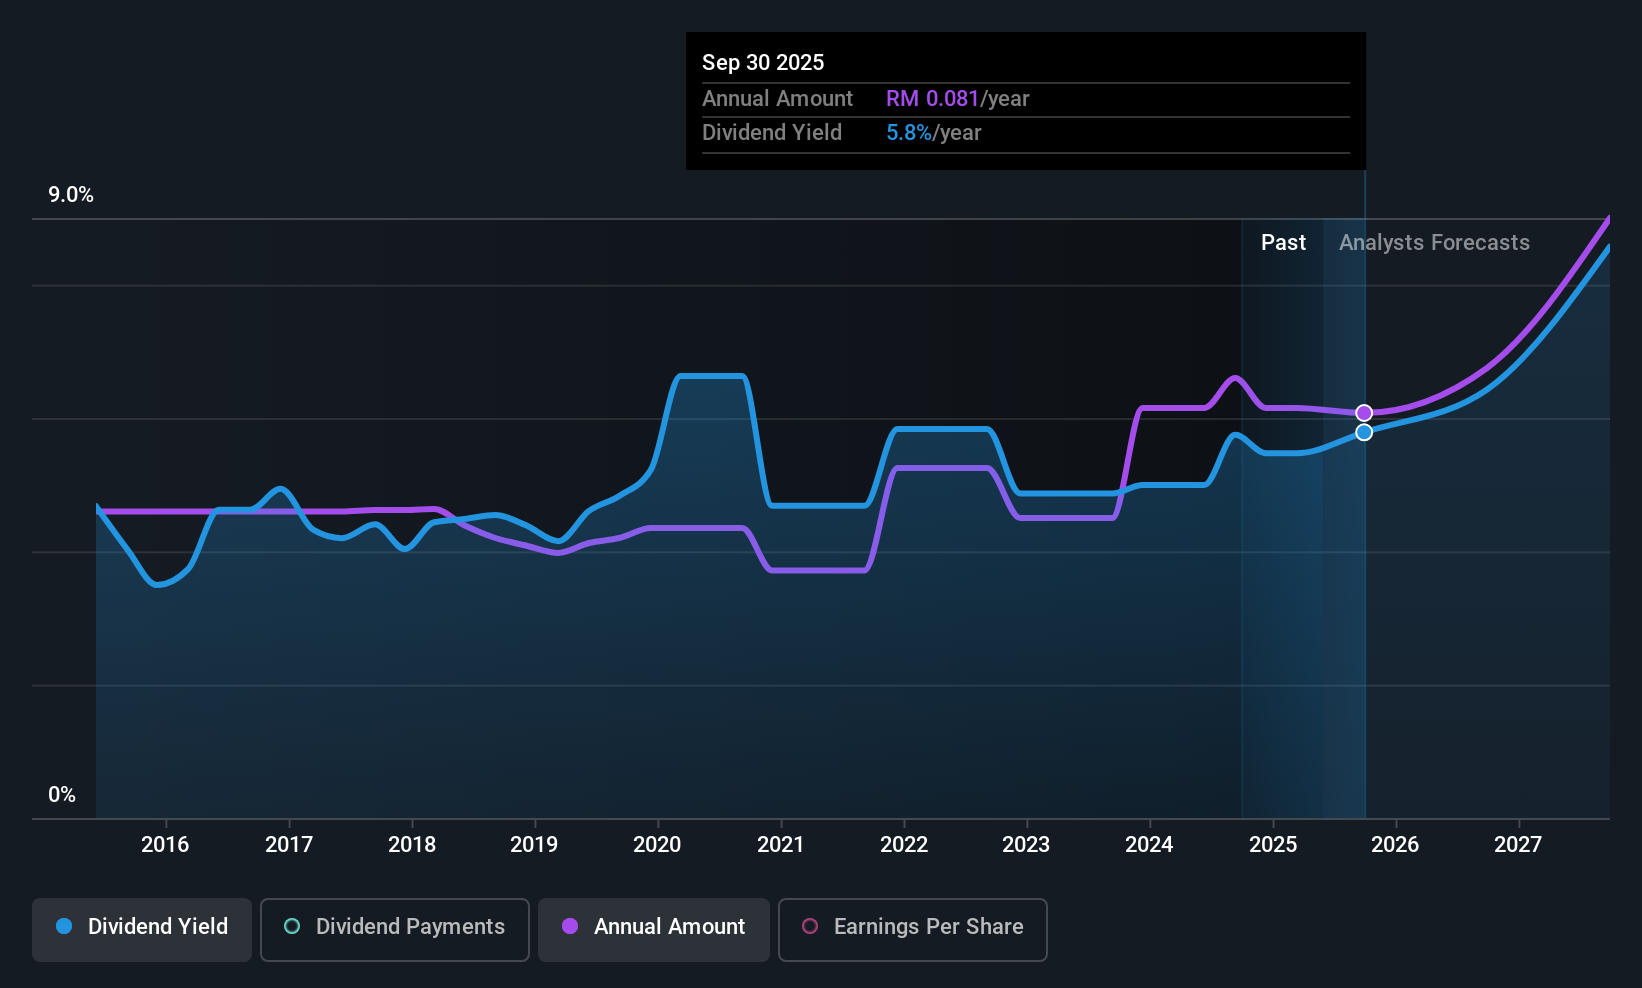Click the 2022 x-axis year label

pos(904,845)
